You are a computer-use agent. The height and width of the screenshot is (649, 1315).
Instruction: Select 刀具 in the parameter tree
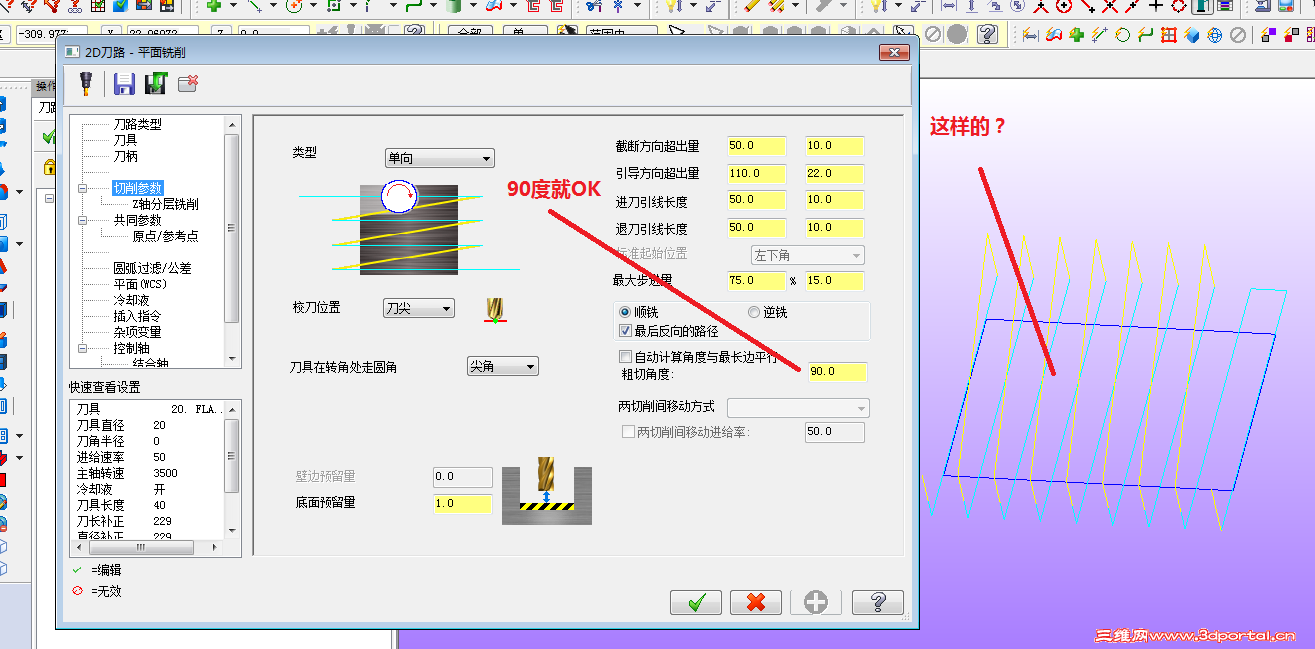tap(125, 140)
